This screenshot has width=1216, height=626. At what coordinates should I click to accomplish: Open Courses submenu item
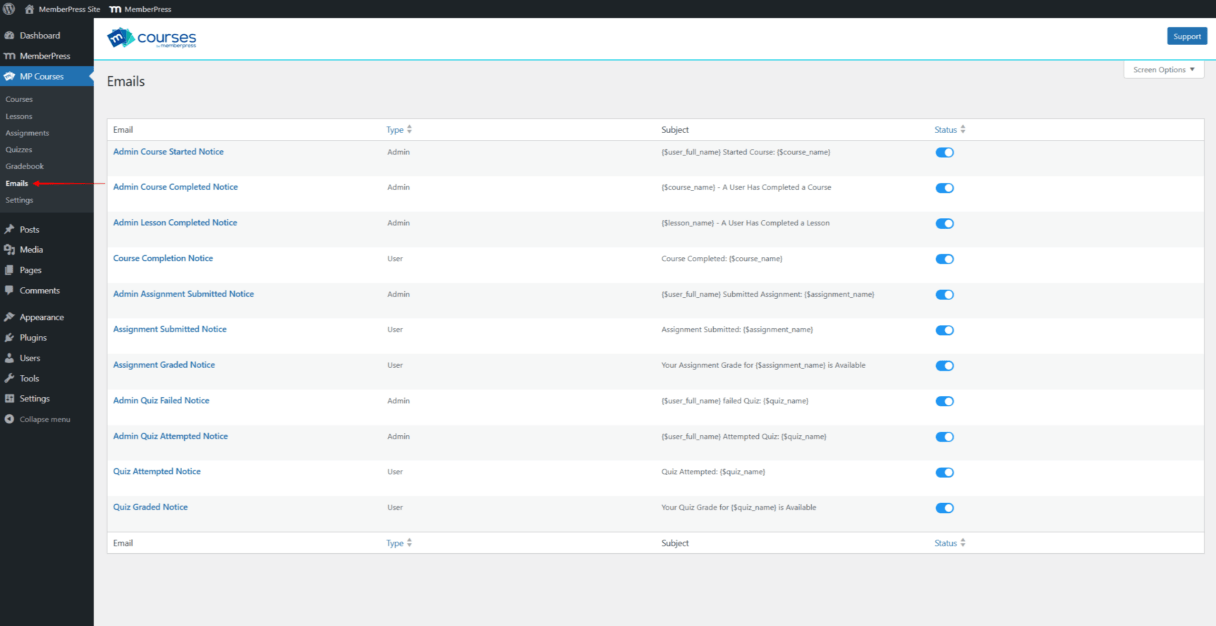tap(19, 100)
